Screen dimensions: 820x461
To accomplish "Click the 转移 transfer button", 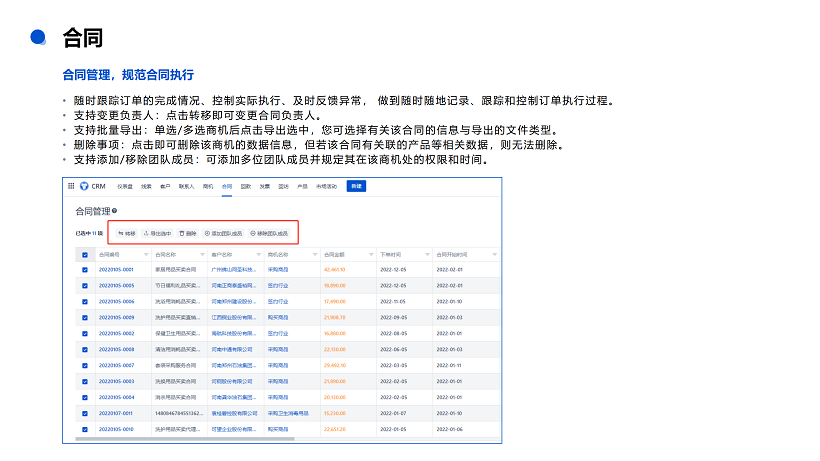I will (x=127, y=234).
